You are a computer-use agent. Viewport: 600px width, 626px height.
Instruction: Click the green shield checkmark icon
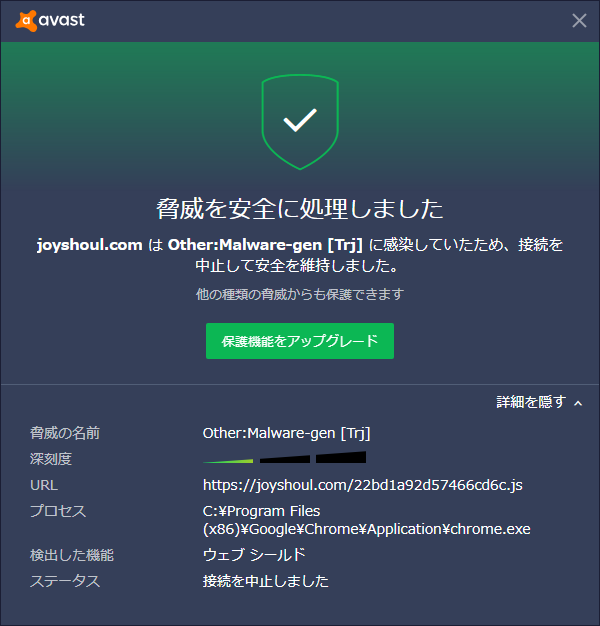pos(299,122)
